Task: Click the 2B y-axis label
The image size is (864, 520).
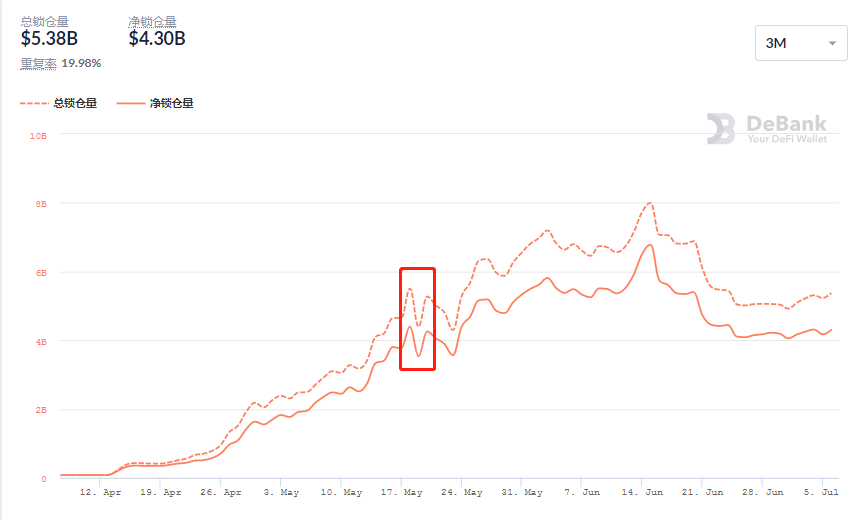Action: [41, 410]
